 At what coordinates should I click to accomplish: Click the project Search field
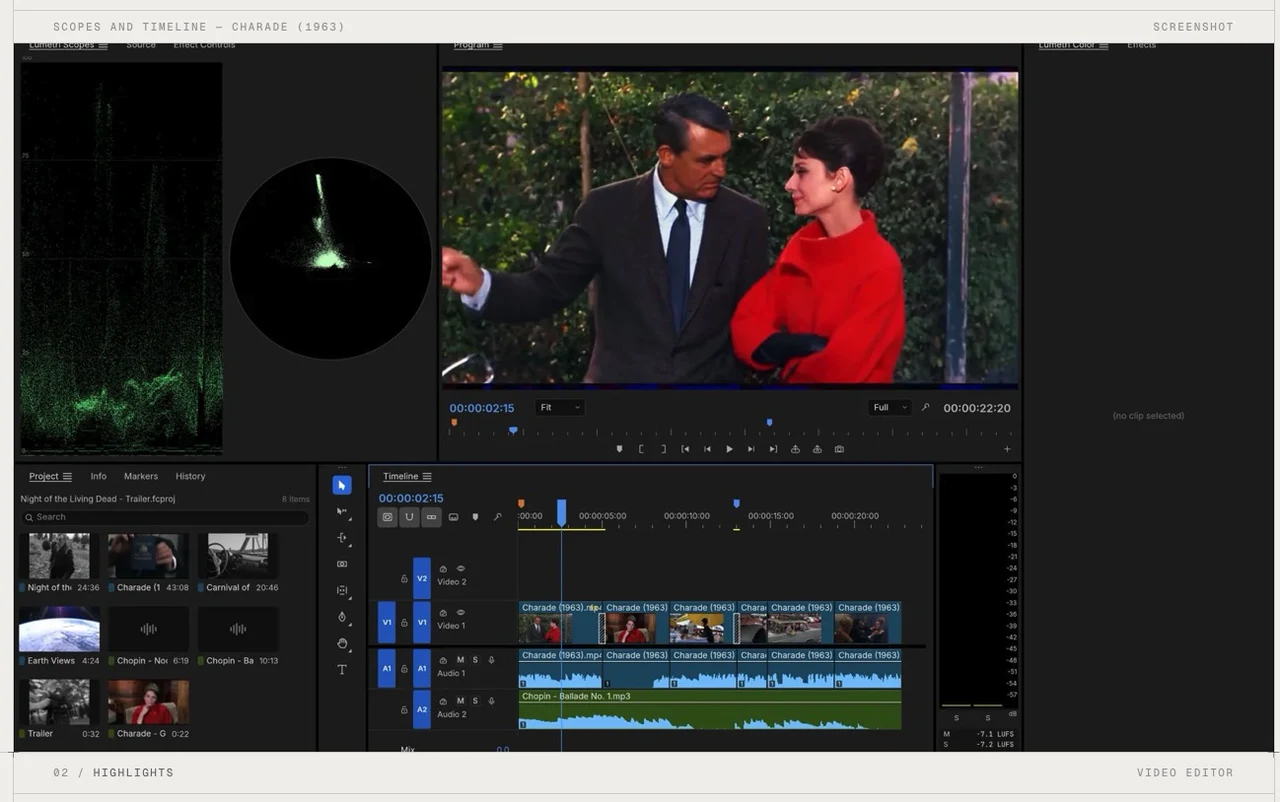(x=165, y=517)
